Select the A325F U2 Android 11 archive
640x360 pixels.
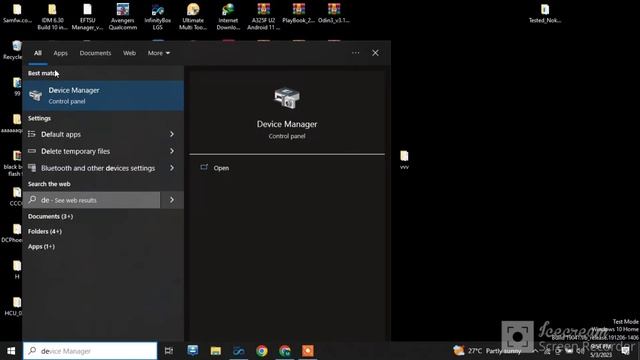coord(263,17)
